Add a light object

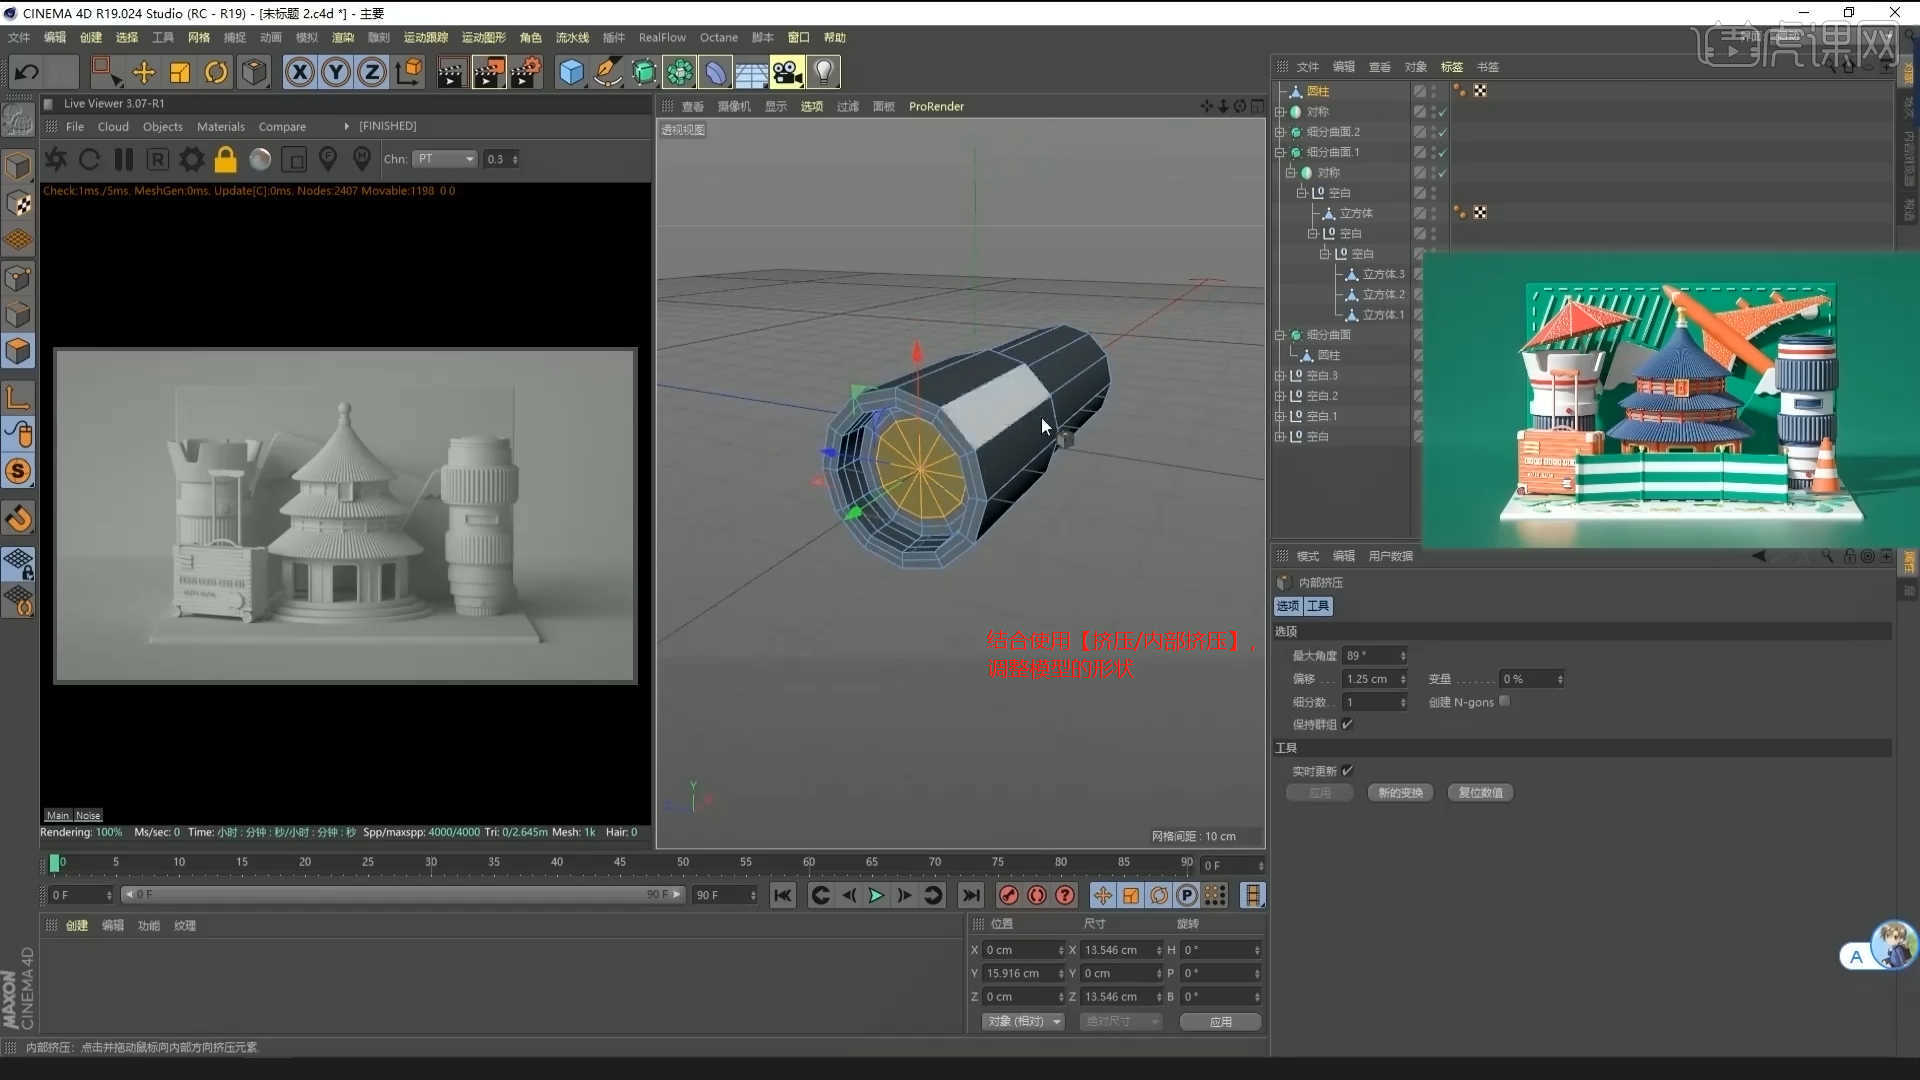[823, 72]
